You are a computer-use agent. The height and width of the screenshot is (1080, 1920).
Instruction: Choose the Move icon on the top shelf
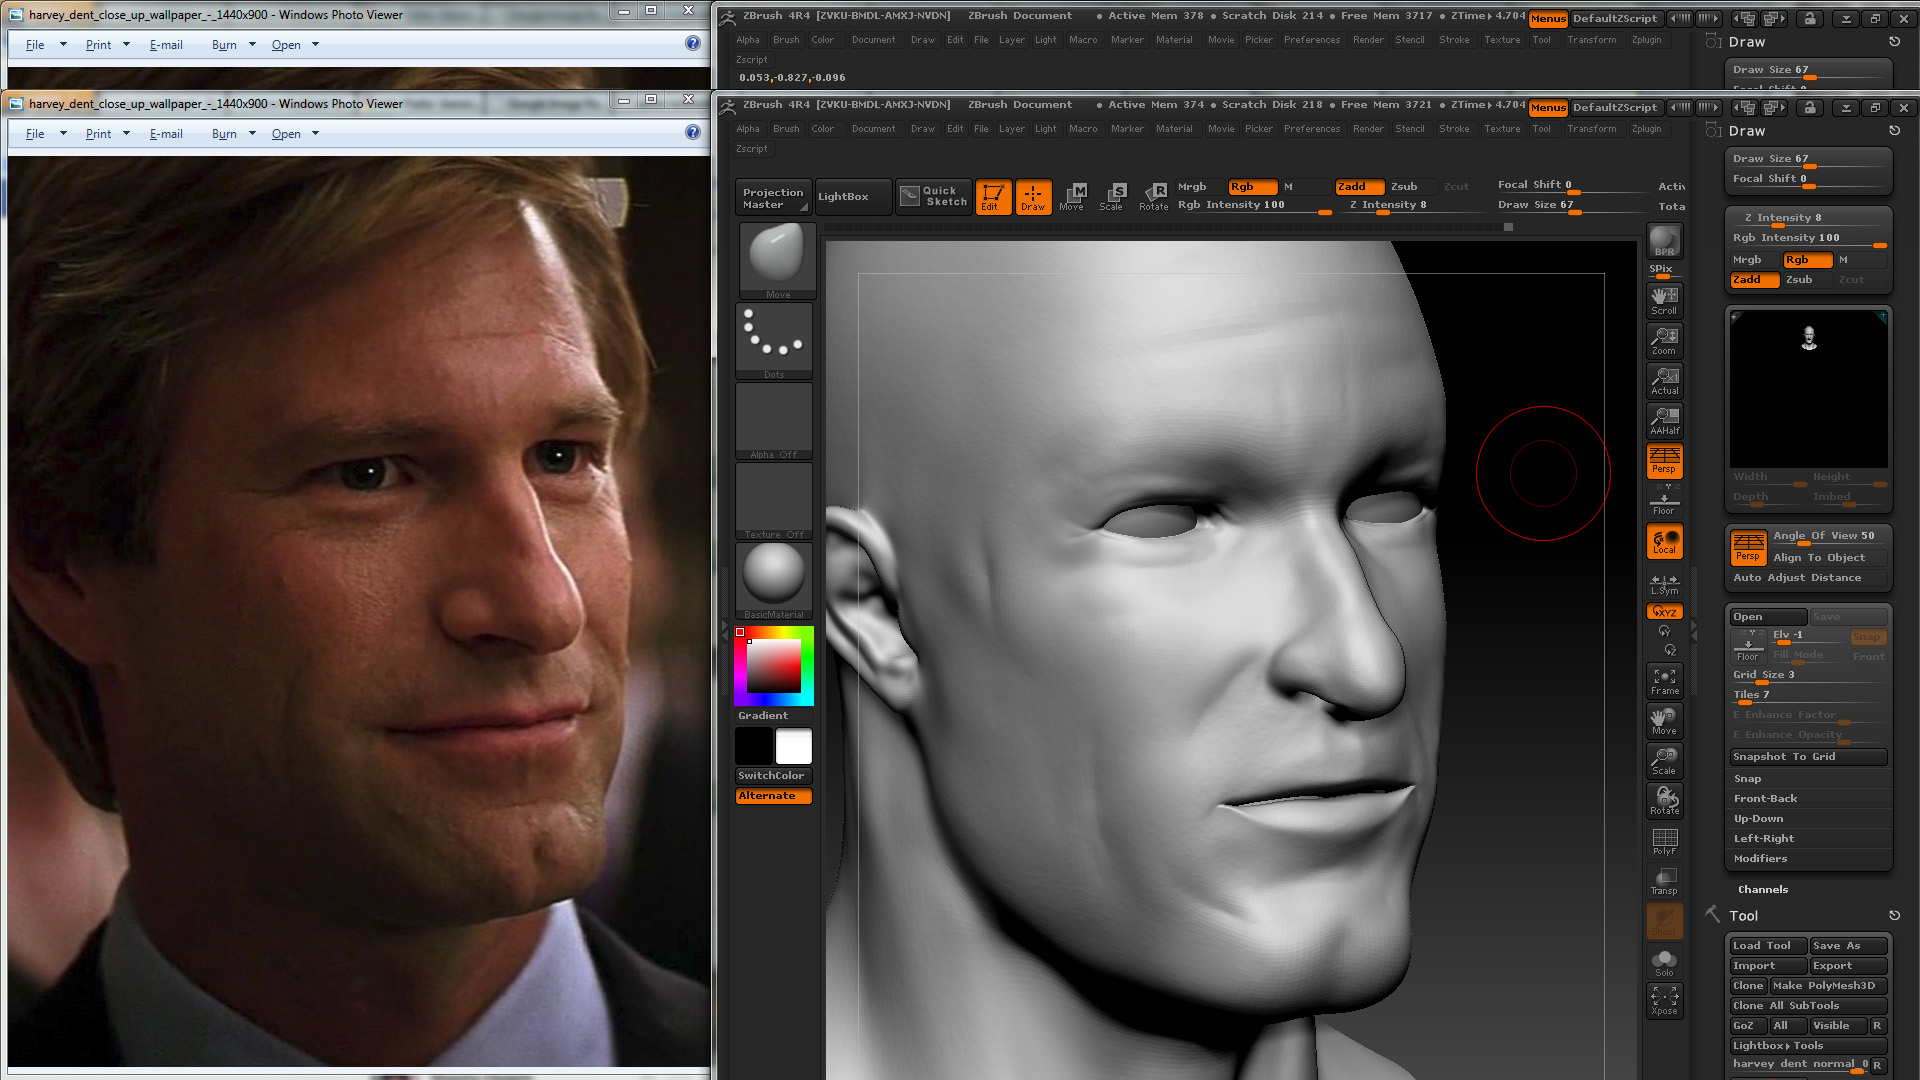coord(1072,196)
